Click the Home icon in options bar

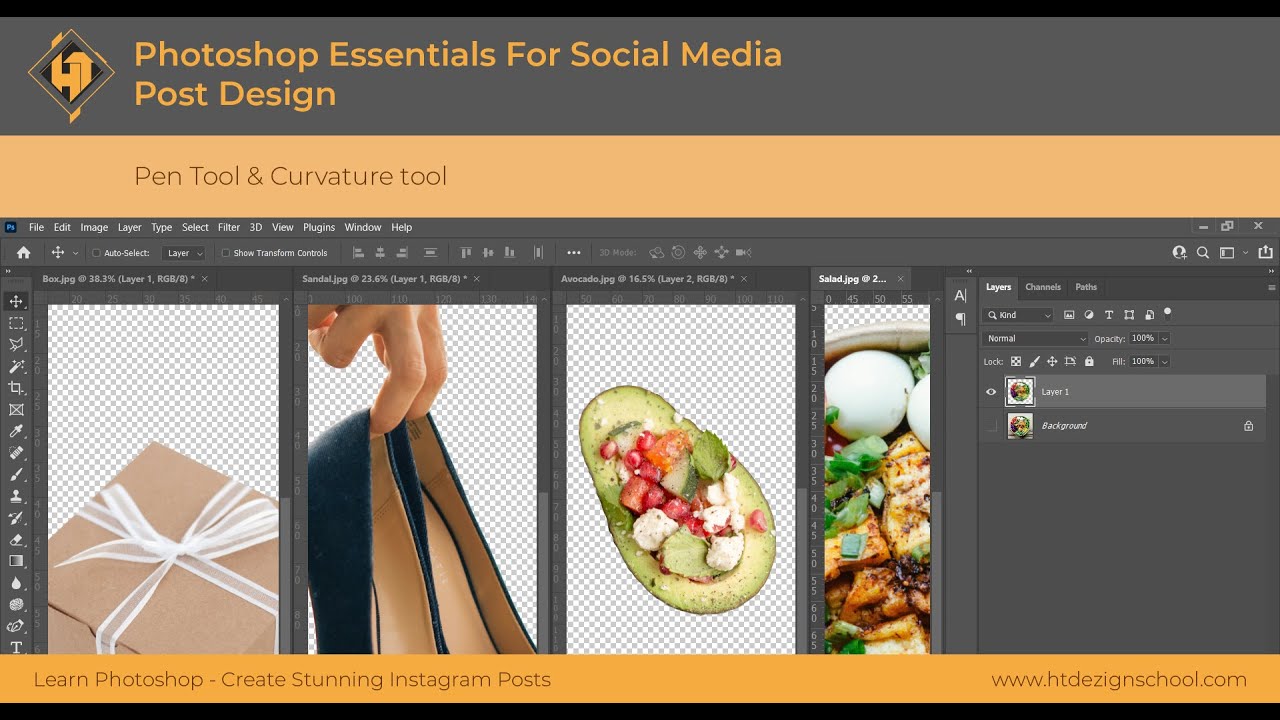pos(24,253)
